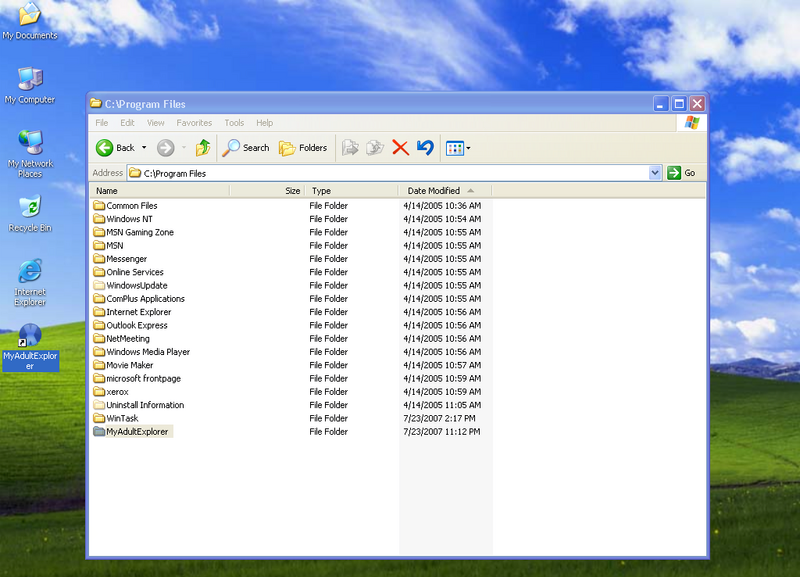Click the Common Files folder icon
The height and width of the screenshot is (577, 800).
99,206
